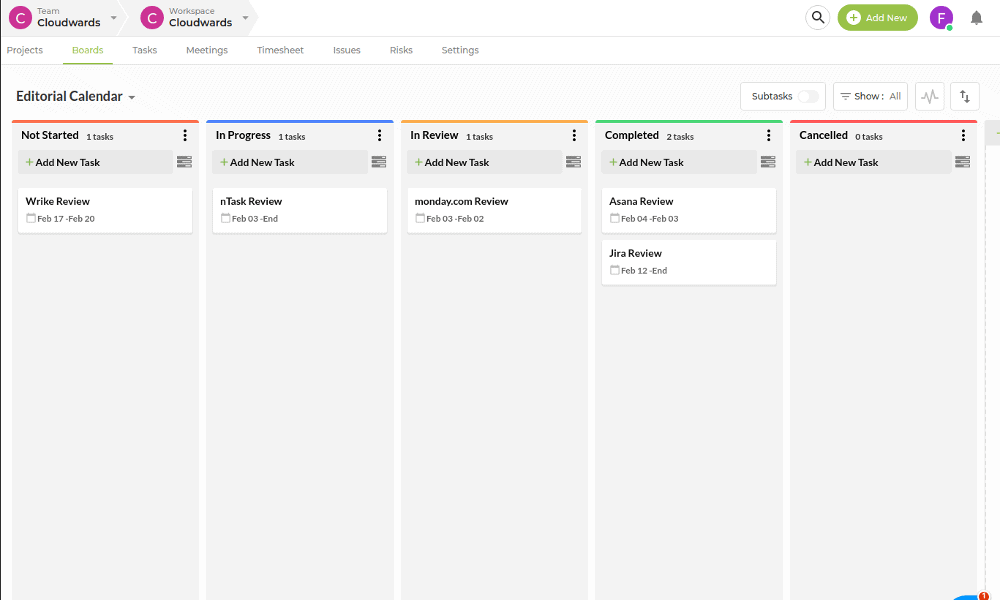Switch to the Issues tab
Viewport: 1000px width, 600px height.
(346, 50)
